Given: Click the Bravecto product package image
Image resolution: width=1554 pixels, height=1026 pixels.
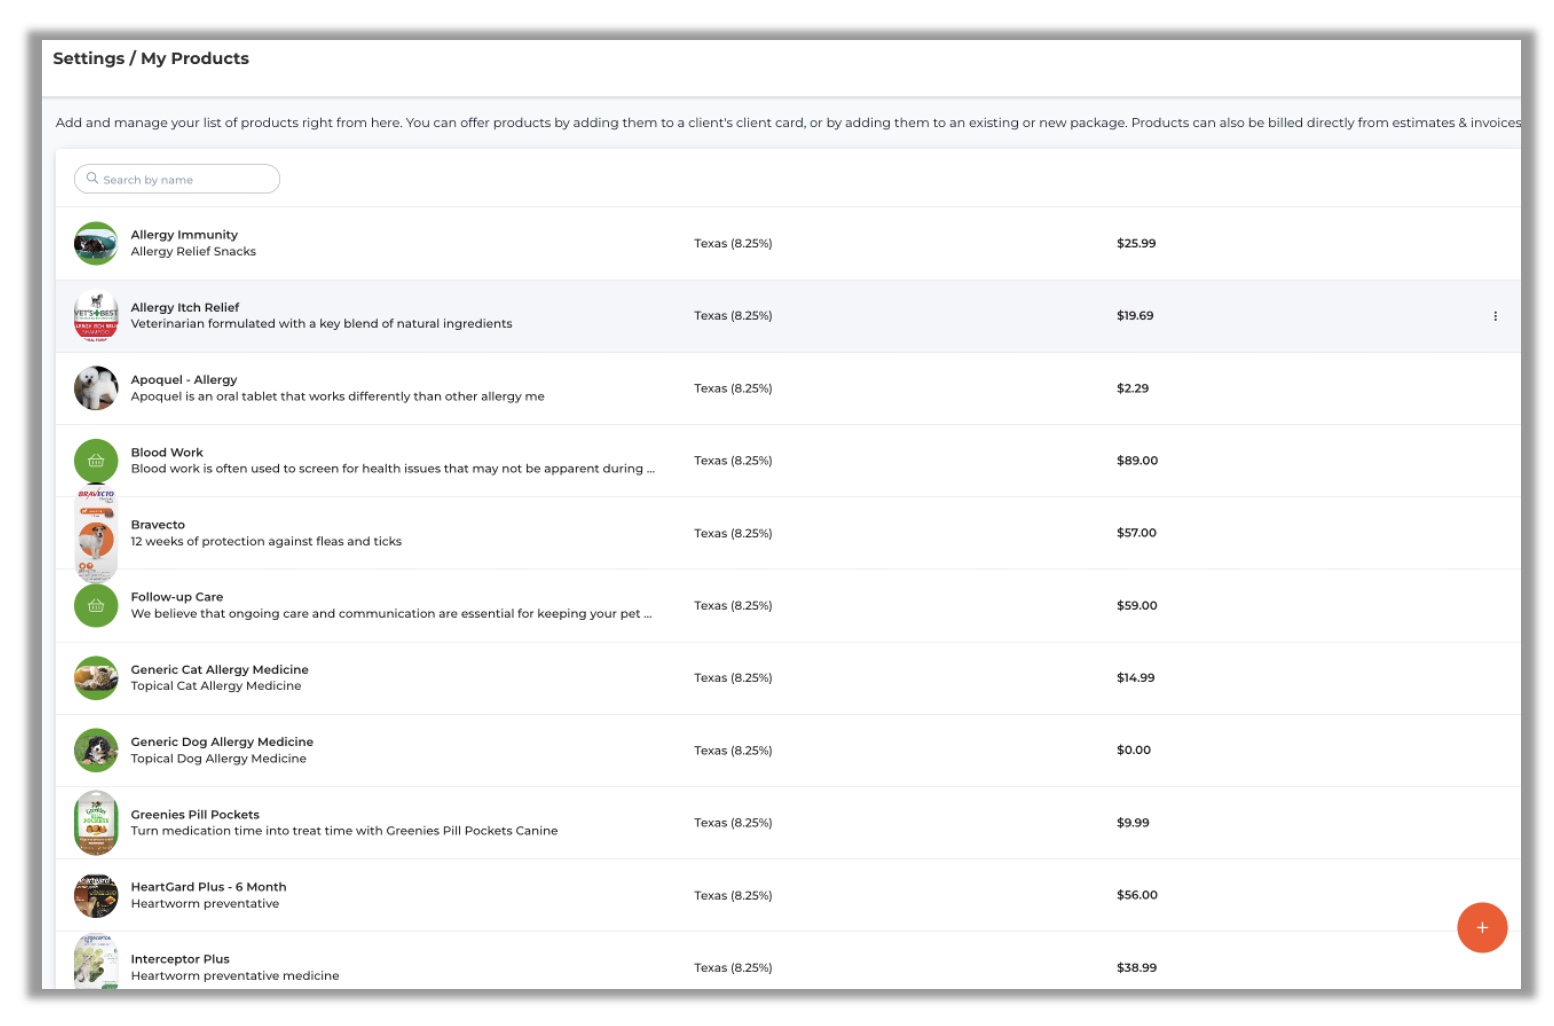Looking at the screenshot, I should tap(96, 535).
